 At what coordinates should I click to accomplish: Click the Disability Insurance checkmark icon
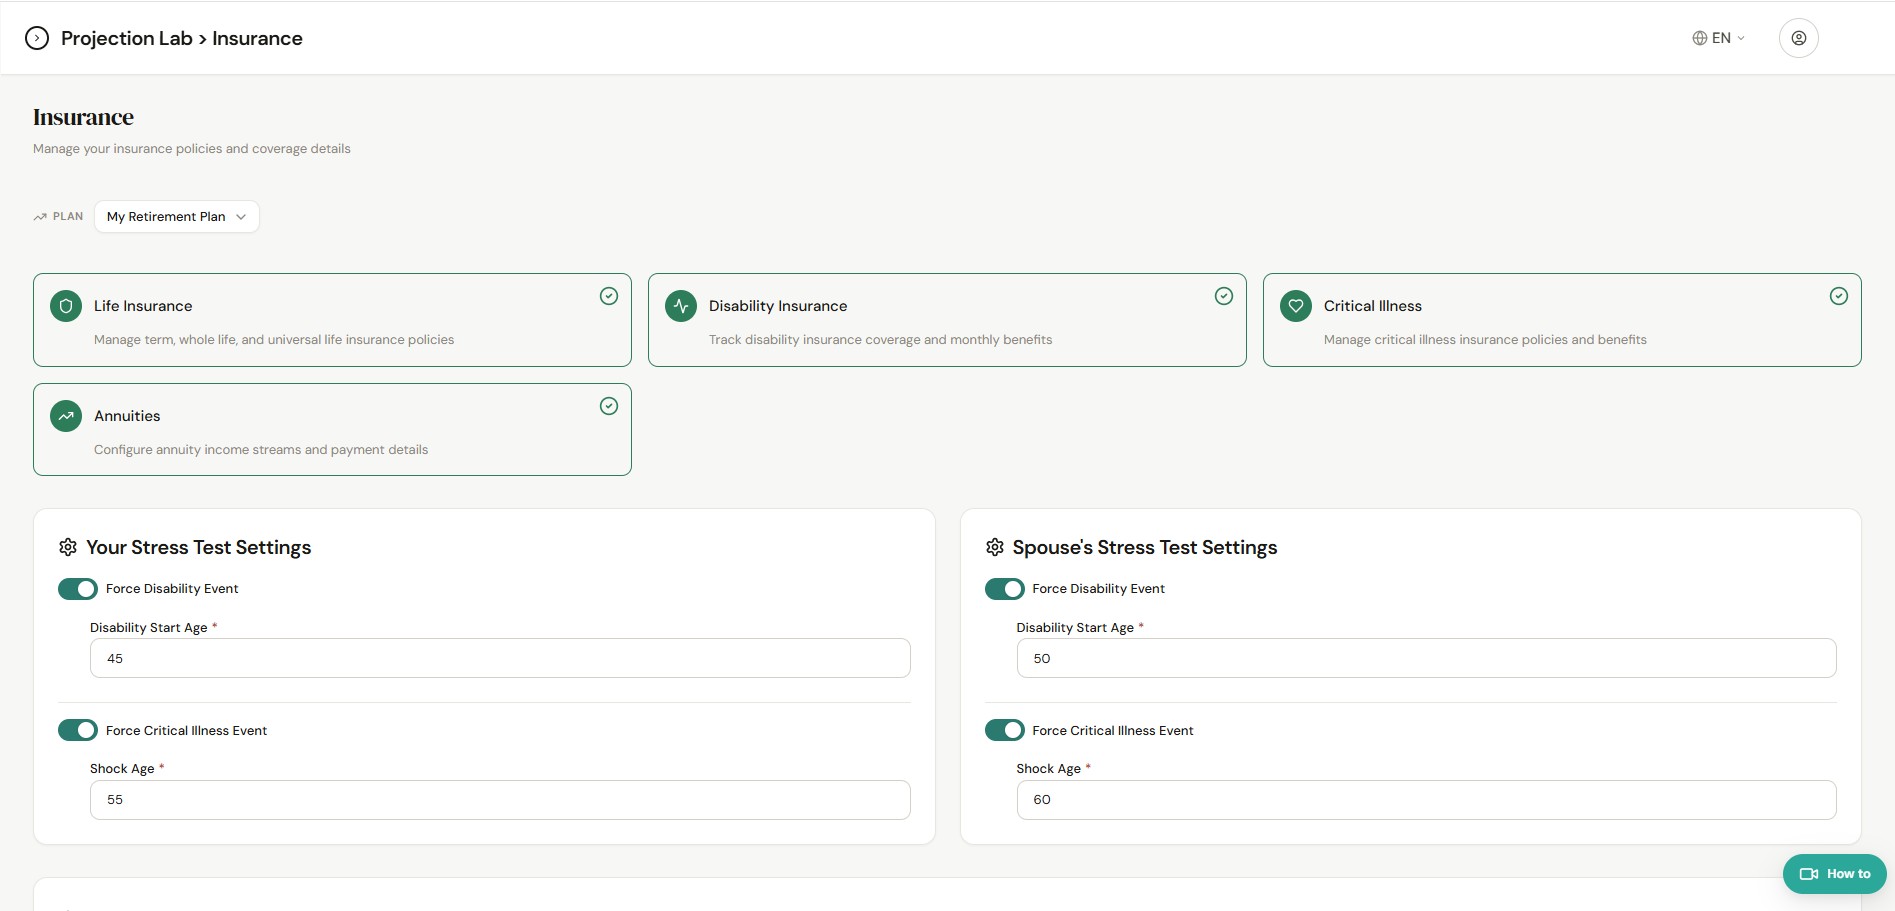(x=1224, y=296)
